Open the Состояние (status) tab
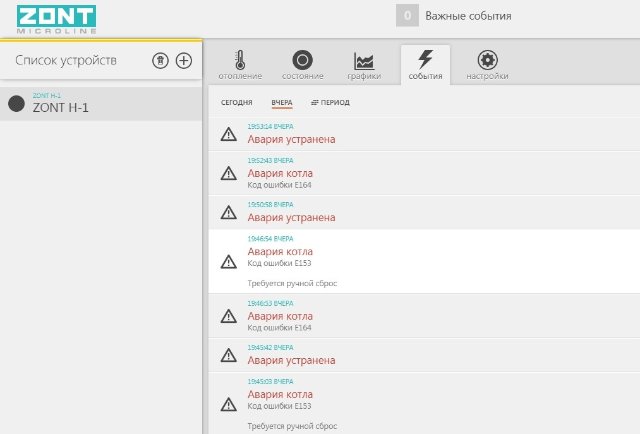This screenshot has width=640, height=434. [x=303, y=65]
